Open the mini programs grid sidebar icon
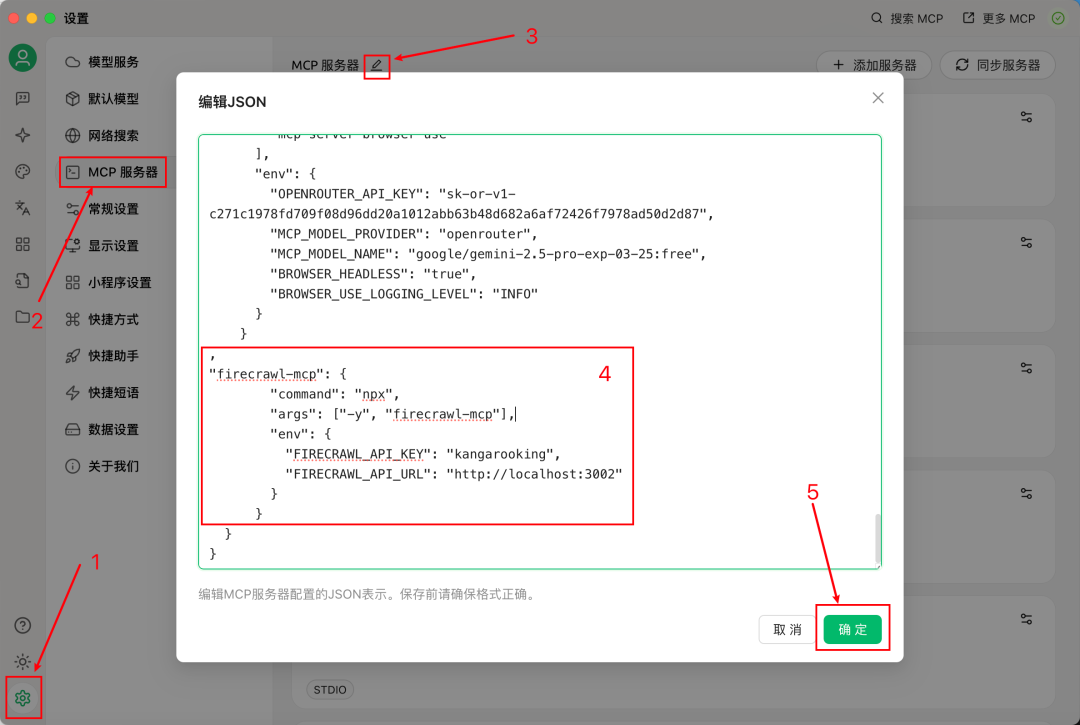The height and width of the screenshot is (725, 1080). coord(23,244)
